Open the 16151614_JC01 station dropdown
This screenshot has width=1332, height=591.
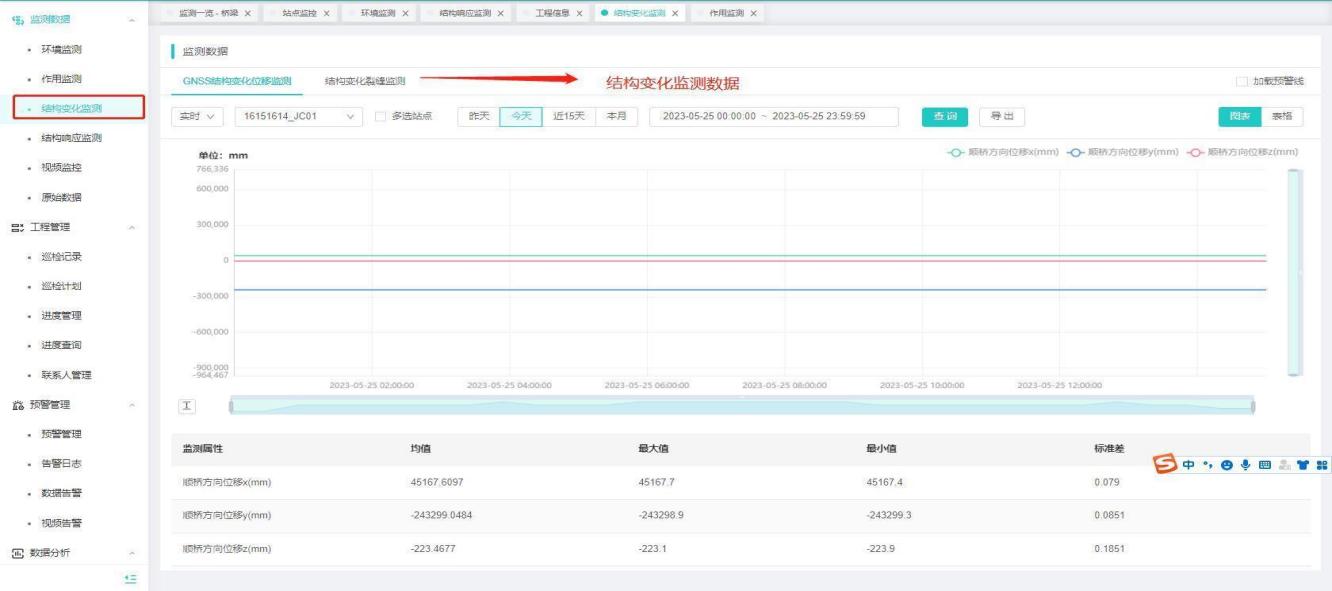(x=298, y=116)
